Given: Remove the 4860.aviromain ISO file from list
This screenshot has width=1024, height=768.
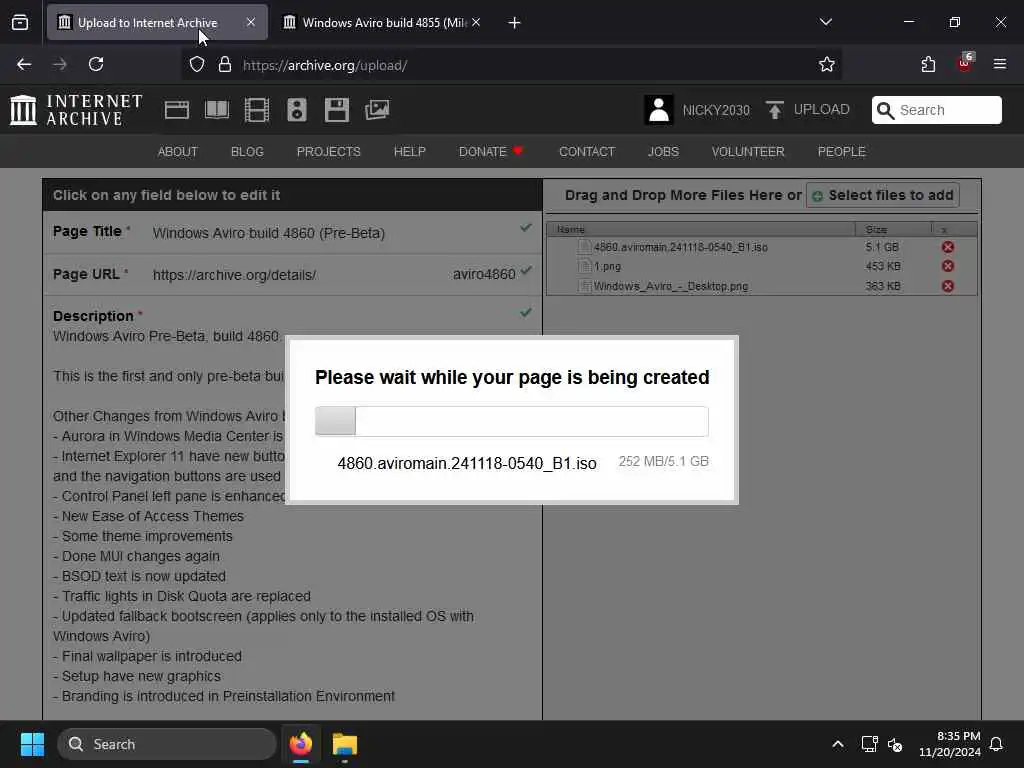Looking at the screenshot, I should click(x=948, y=247).
